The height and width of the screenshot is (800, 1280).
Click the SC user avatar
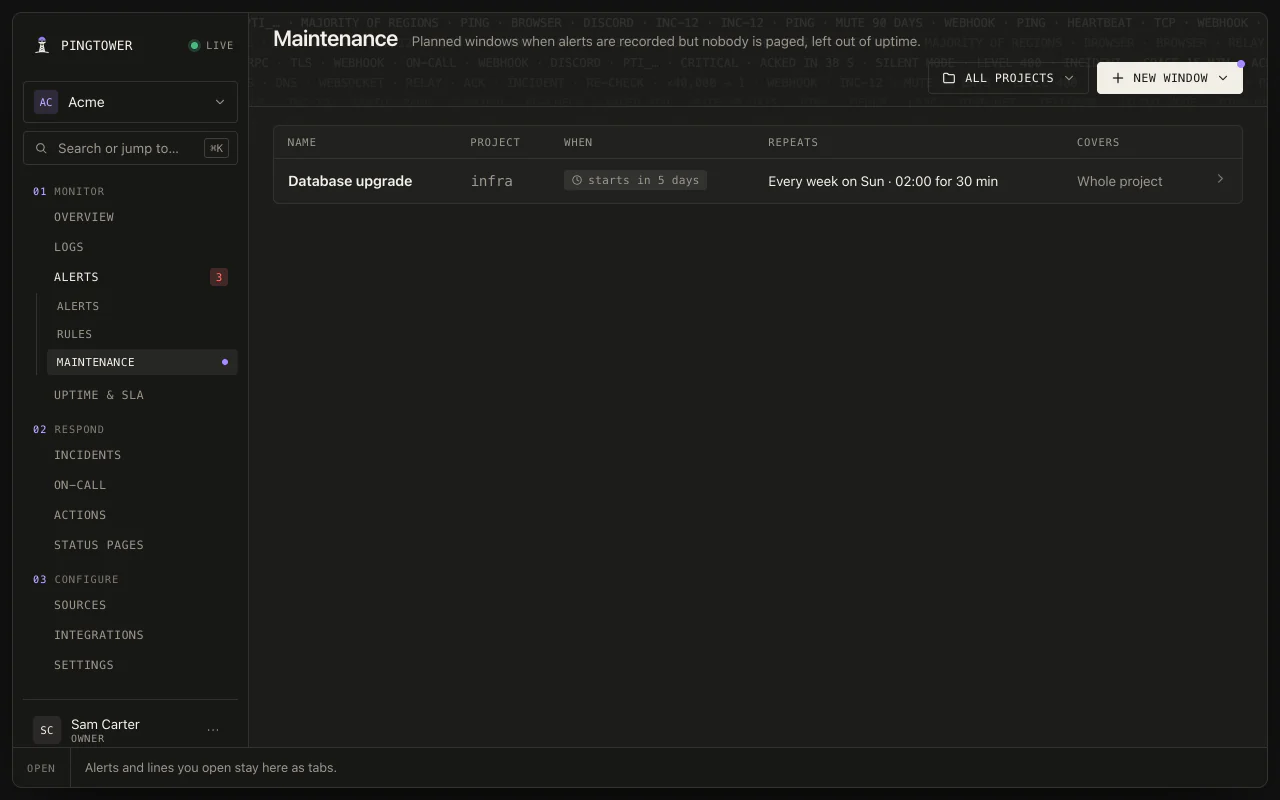[47, 730]
